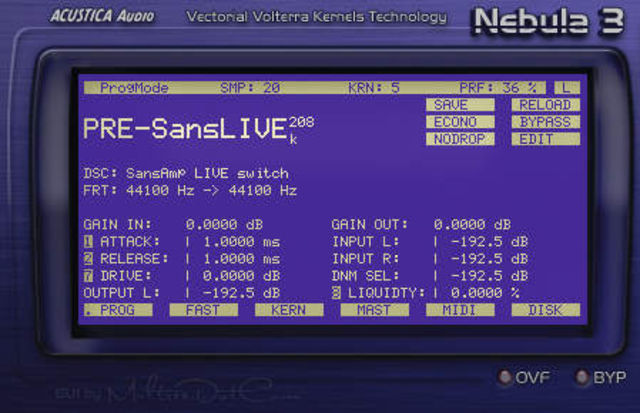Viewport: 640px width, 413px height.
Task: Click the OVF overflow LED
Action: tap(505, 377)
